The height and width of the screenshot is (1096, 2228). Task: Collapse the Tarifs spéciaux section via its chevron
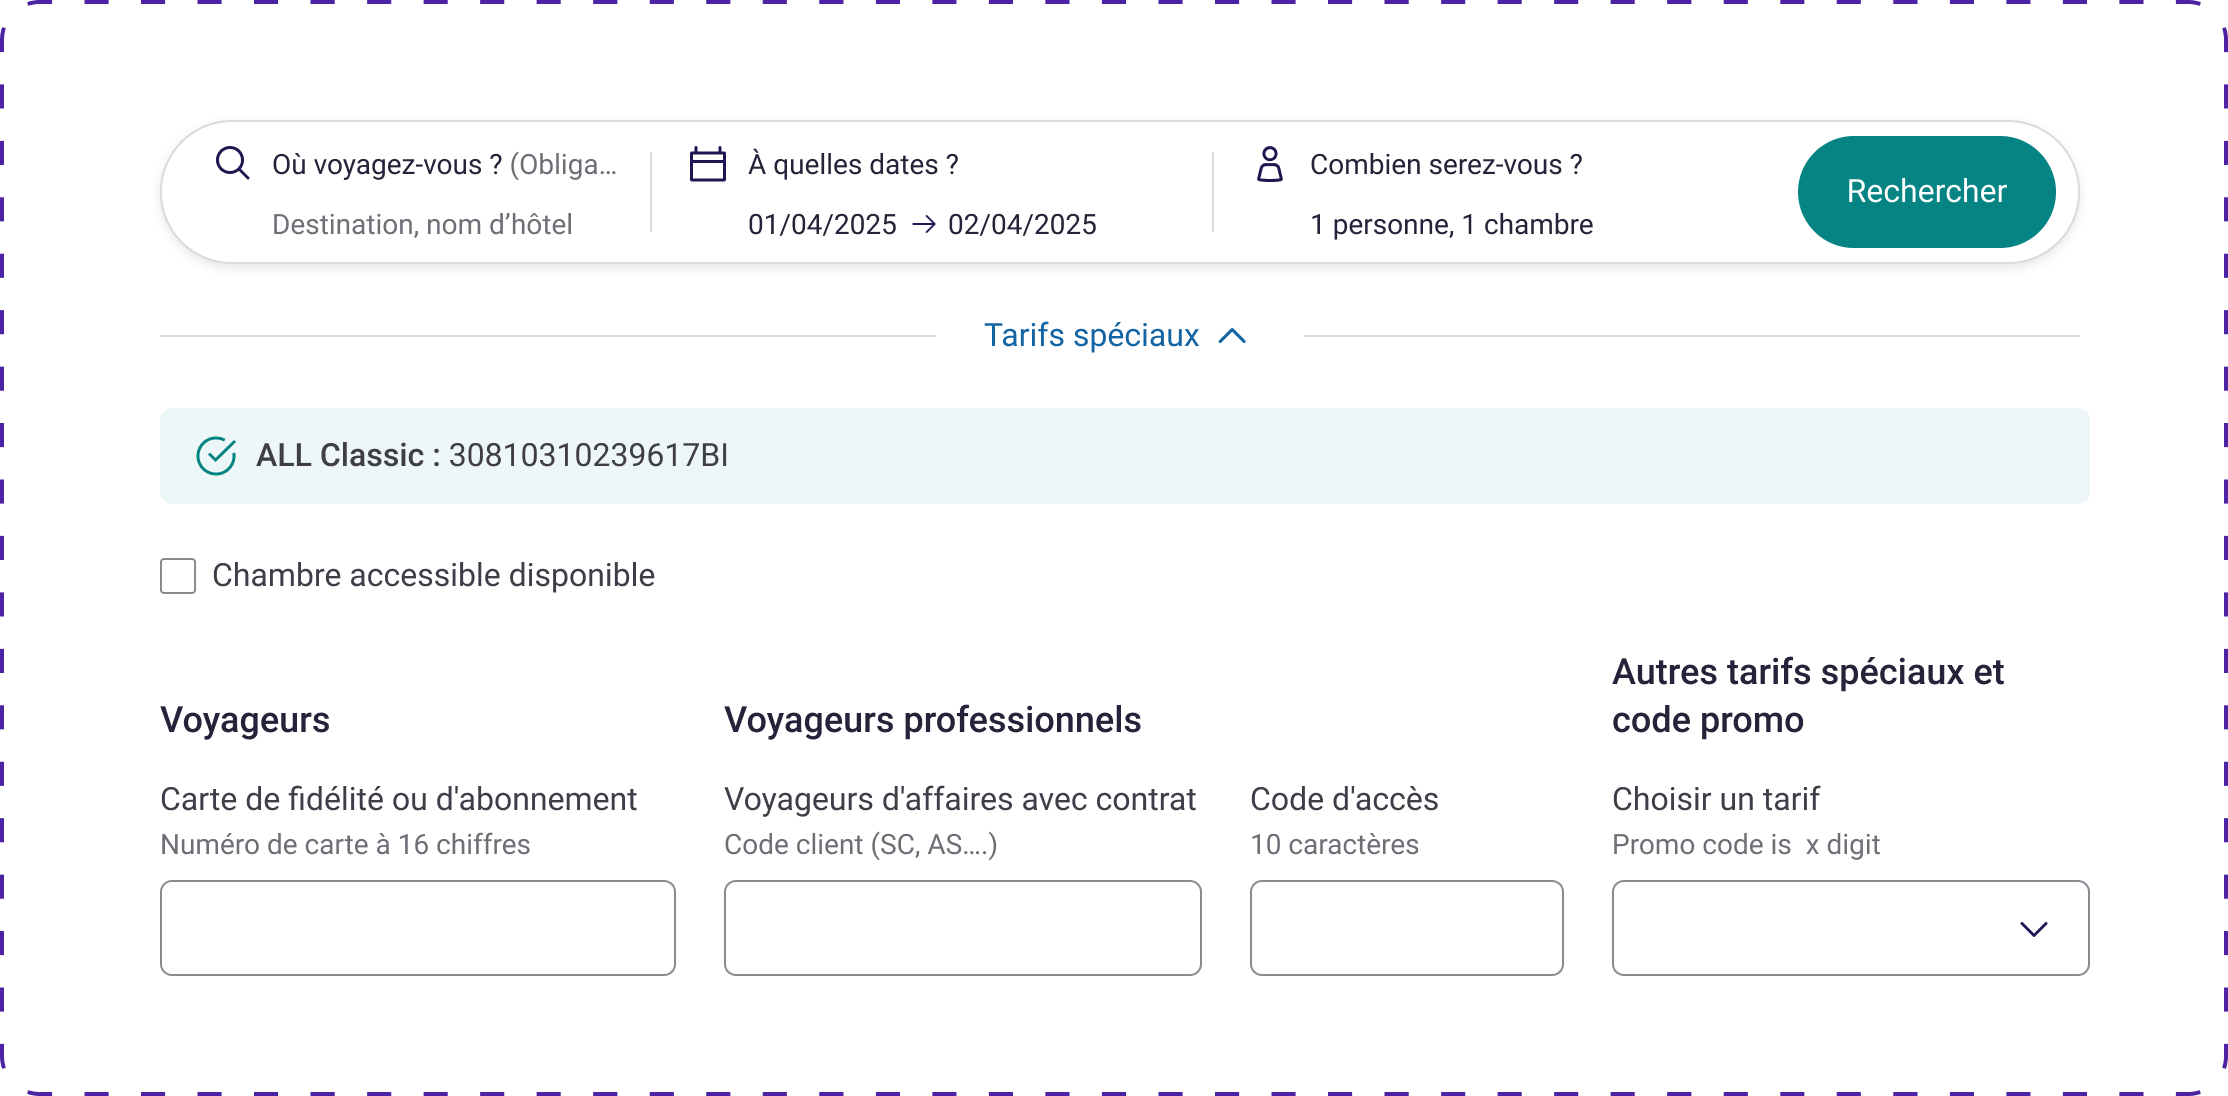(1232, 336)
